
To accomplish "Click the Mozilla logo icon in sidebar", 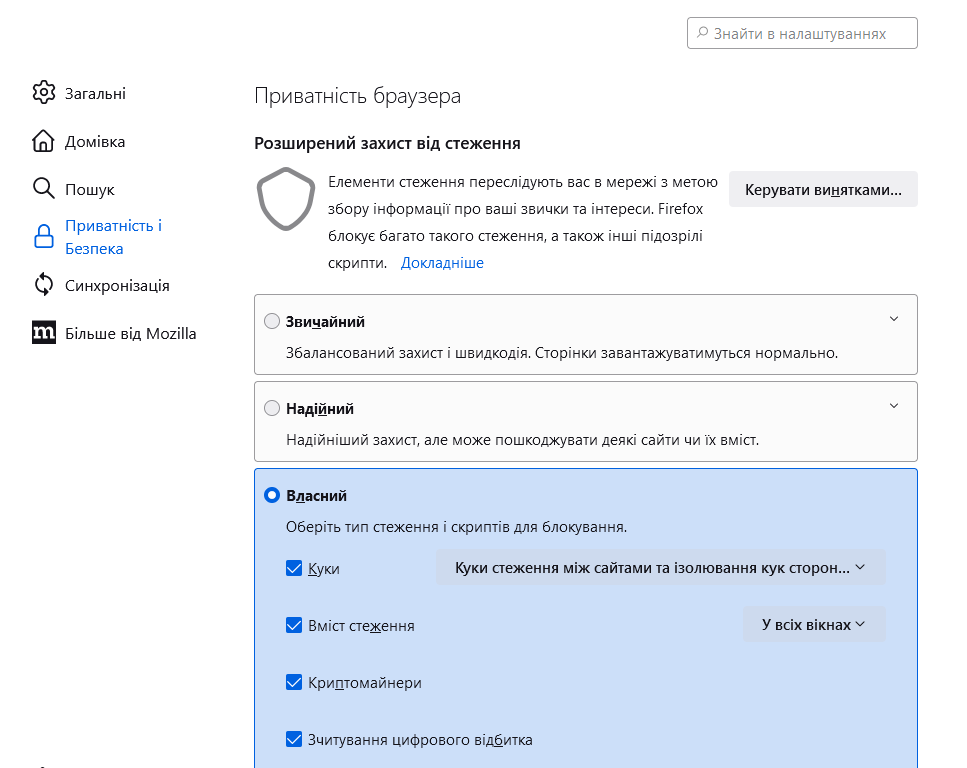I will point(43,333).
